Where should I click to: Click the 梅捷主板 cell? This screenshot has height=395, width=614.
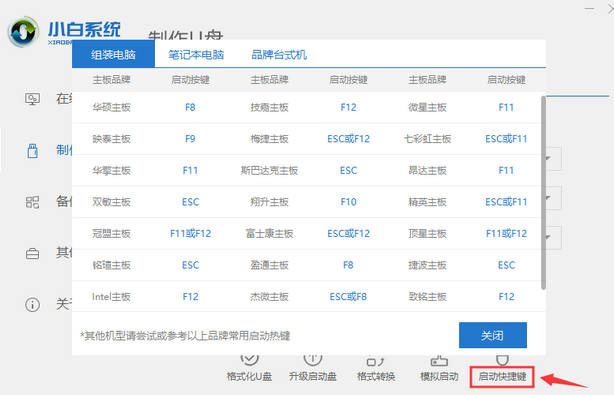tap(269, 139)
